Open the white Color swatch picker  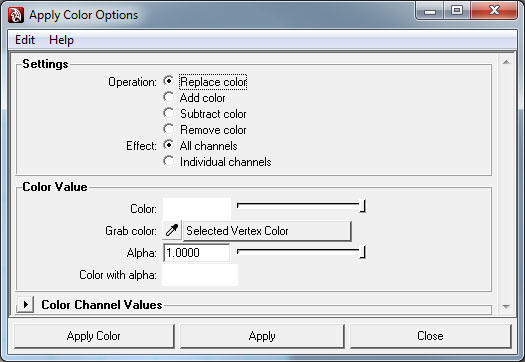[x=197, y=209]
